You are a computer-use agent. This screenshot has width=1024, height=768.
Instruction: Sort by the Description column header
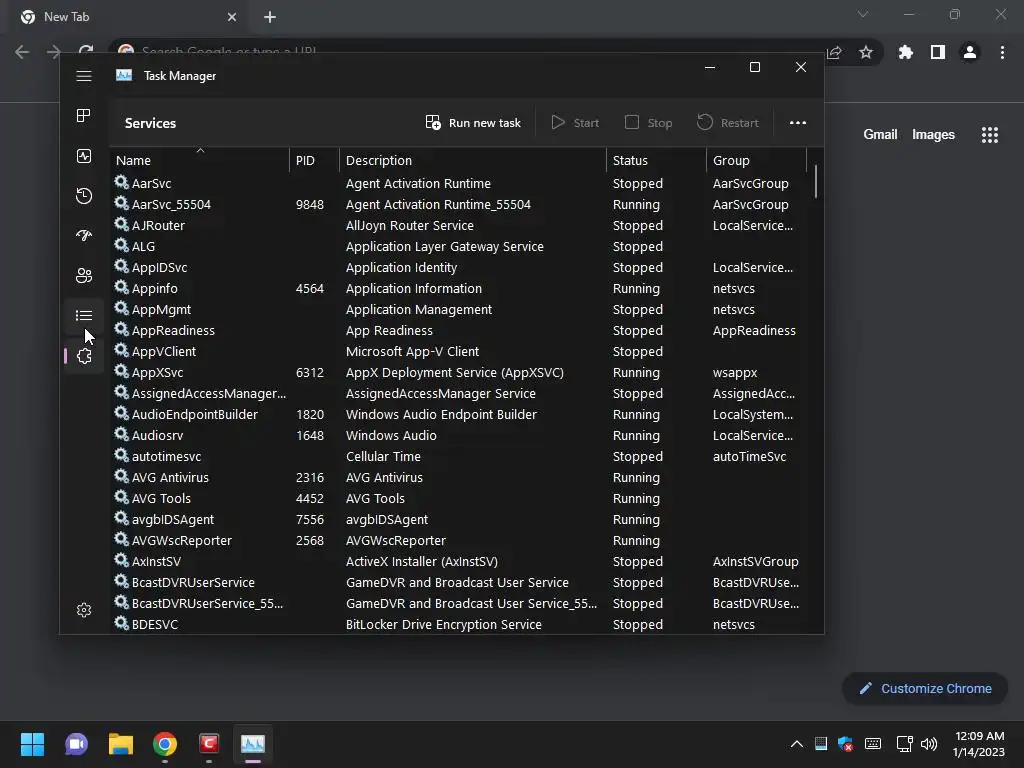(x=473, y=160)
